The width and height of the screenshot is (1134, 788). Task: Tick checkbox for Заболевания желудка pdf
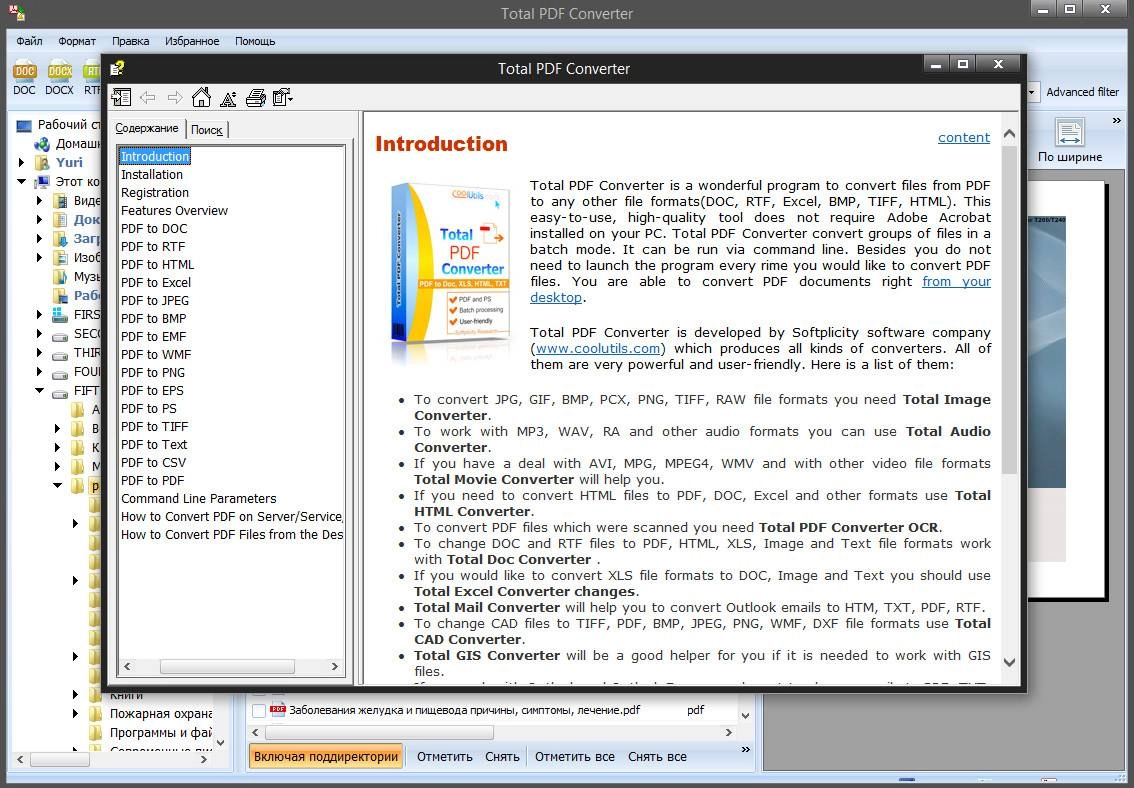(x=258, y=711)
